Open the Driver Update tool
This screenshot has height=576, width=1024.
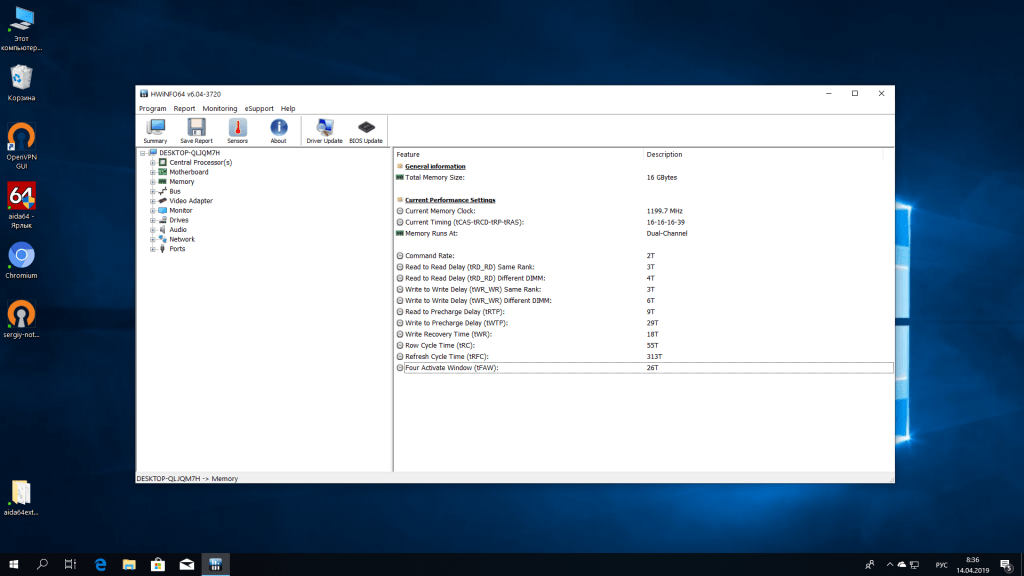[325, 131]
